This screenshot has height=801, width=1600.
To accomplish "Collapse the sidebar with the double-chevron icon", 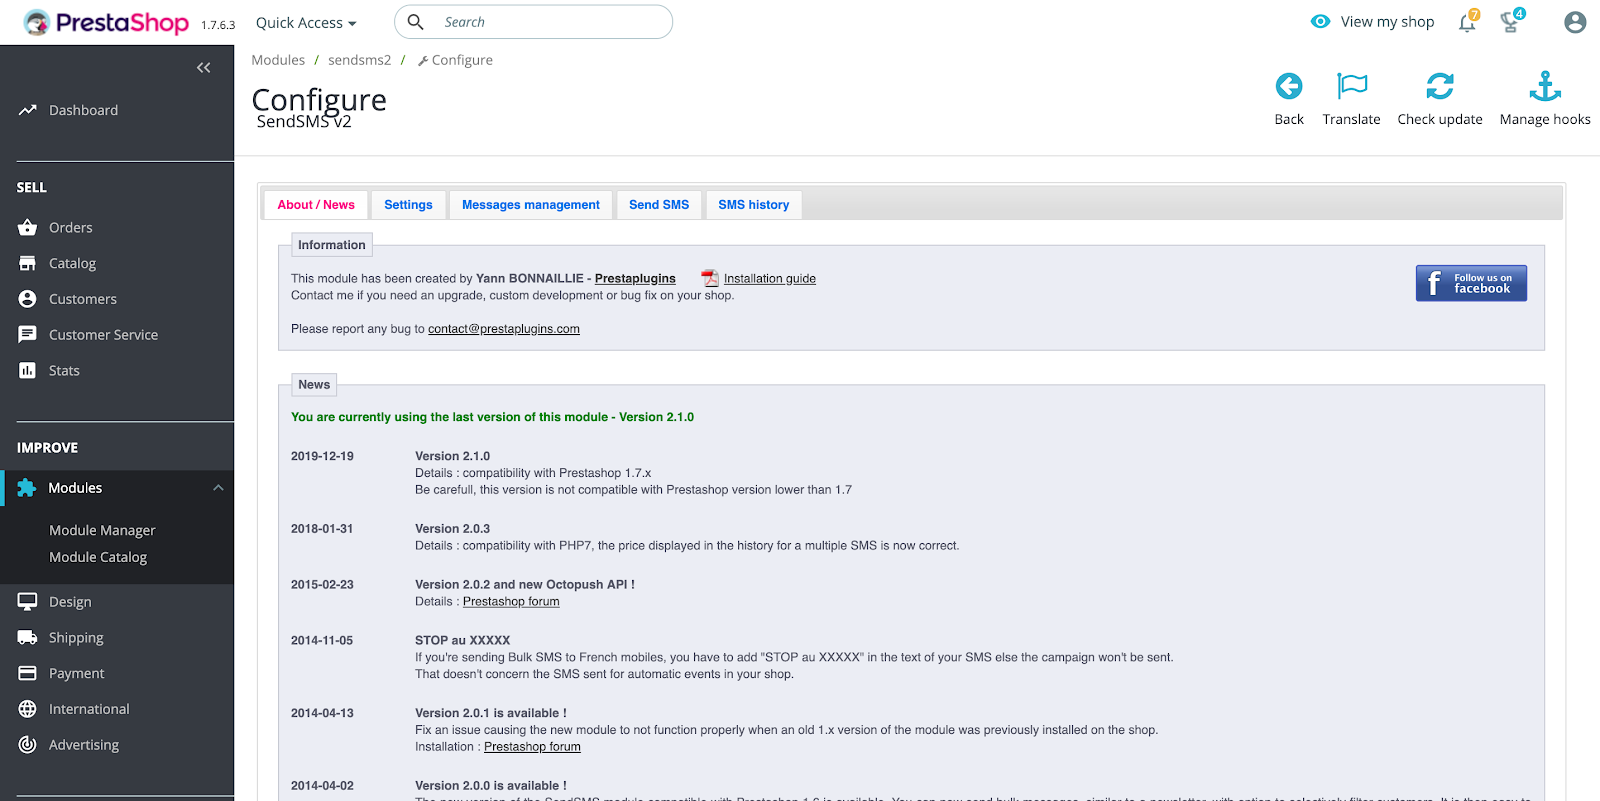I will pyautogui.click(x=204, y=68).
